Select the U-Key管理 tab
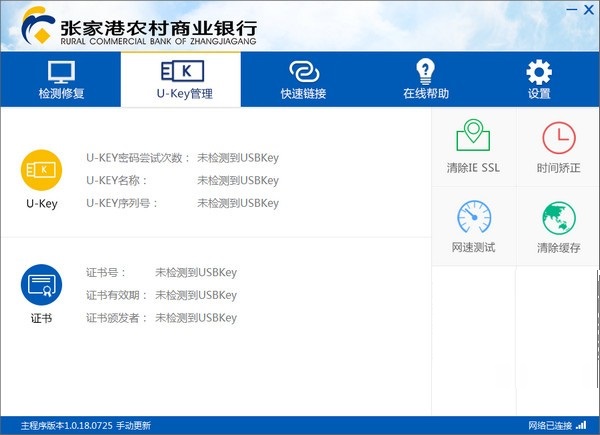The width and height of the screenshot is (600, 435). pyautogui.click(x=181, y=80)
